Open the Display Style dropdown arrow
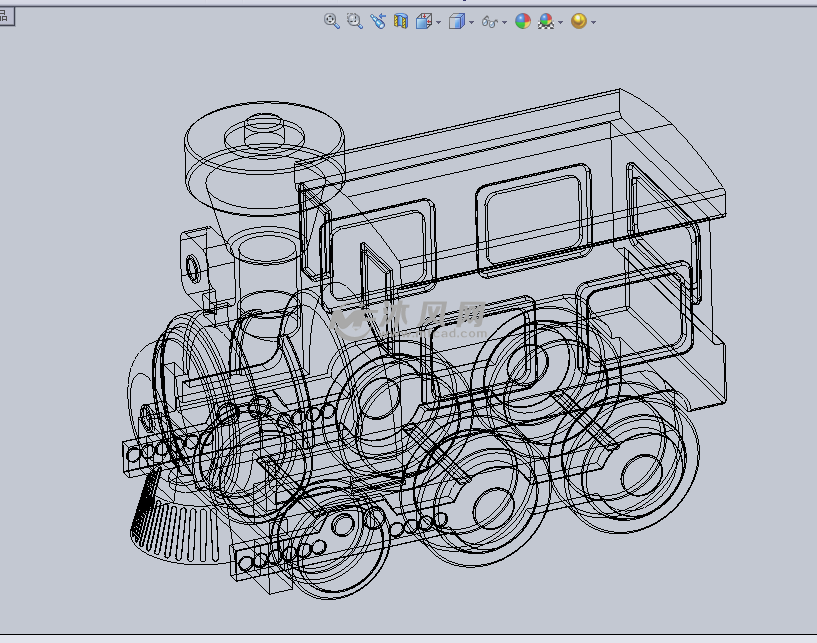This screenshot has height=643, width=817. tap(471, 22)
